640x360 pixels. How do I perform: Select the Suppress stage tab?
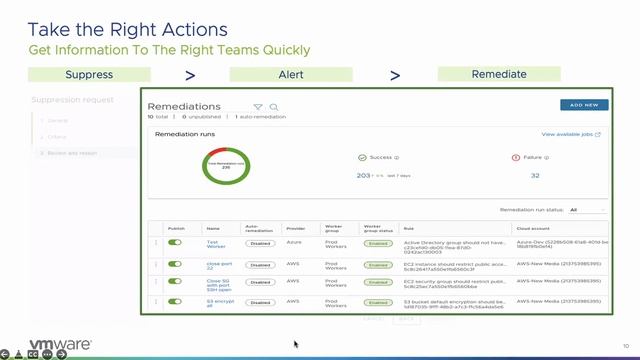click(x=89, y=75)
